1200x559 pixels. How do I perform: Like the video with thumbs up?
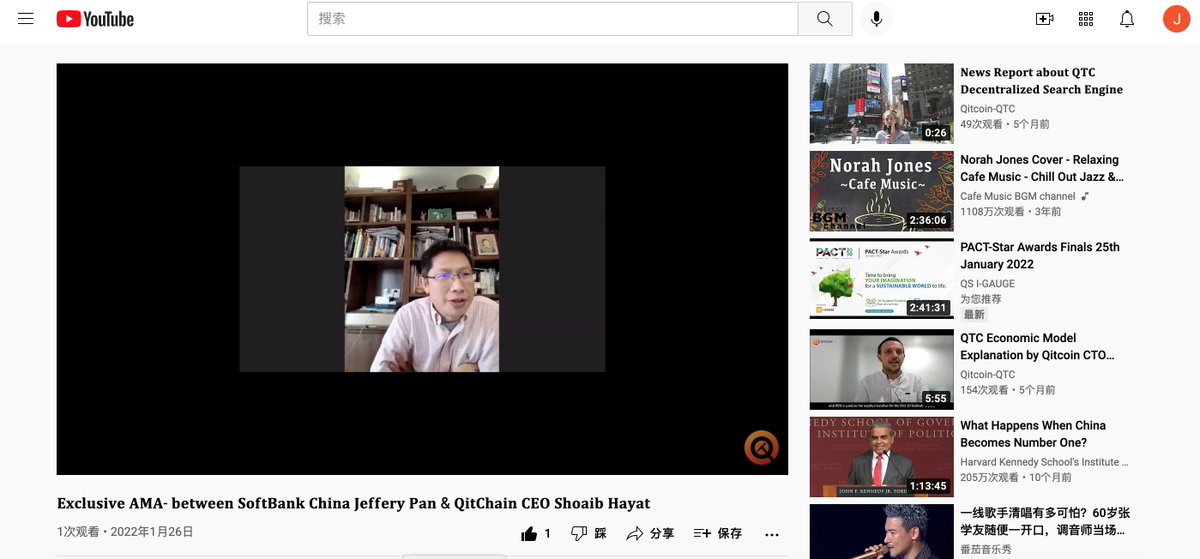tap(529, 534)
